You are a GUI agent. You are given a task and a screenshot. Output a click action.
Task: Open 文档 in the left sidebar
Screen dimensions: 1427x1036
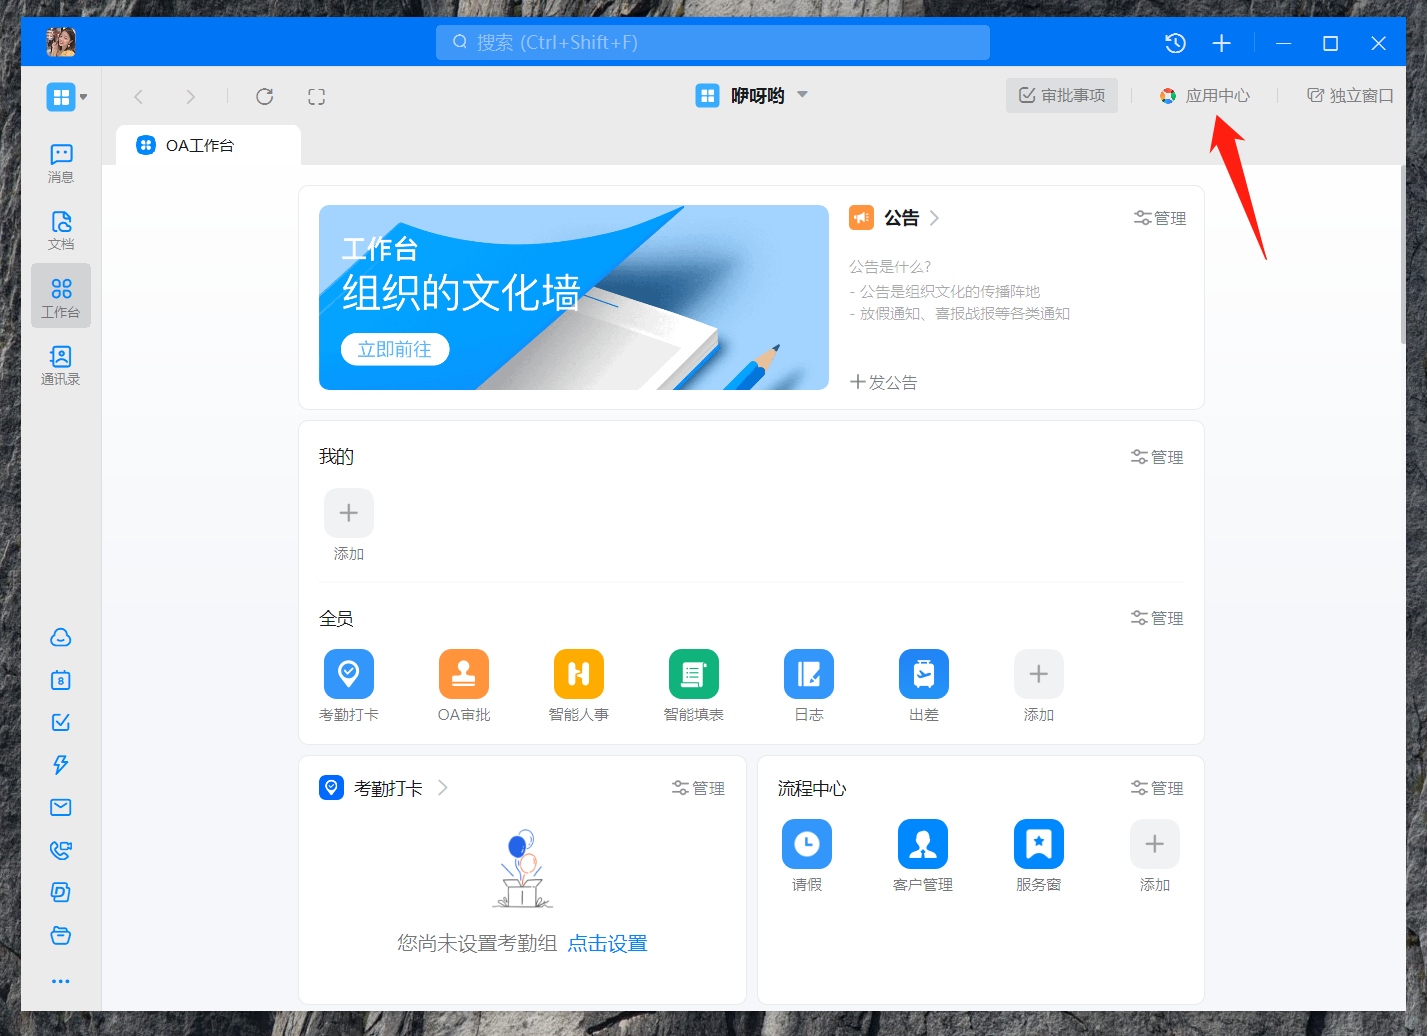[x=61, y=230]
